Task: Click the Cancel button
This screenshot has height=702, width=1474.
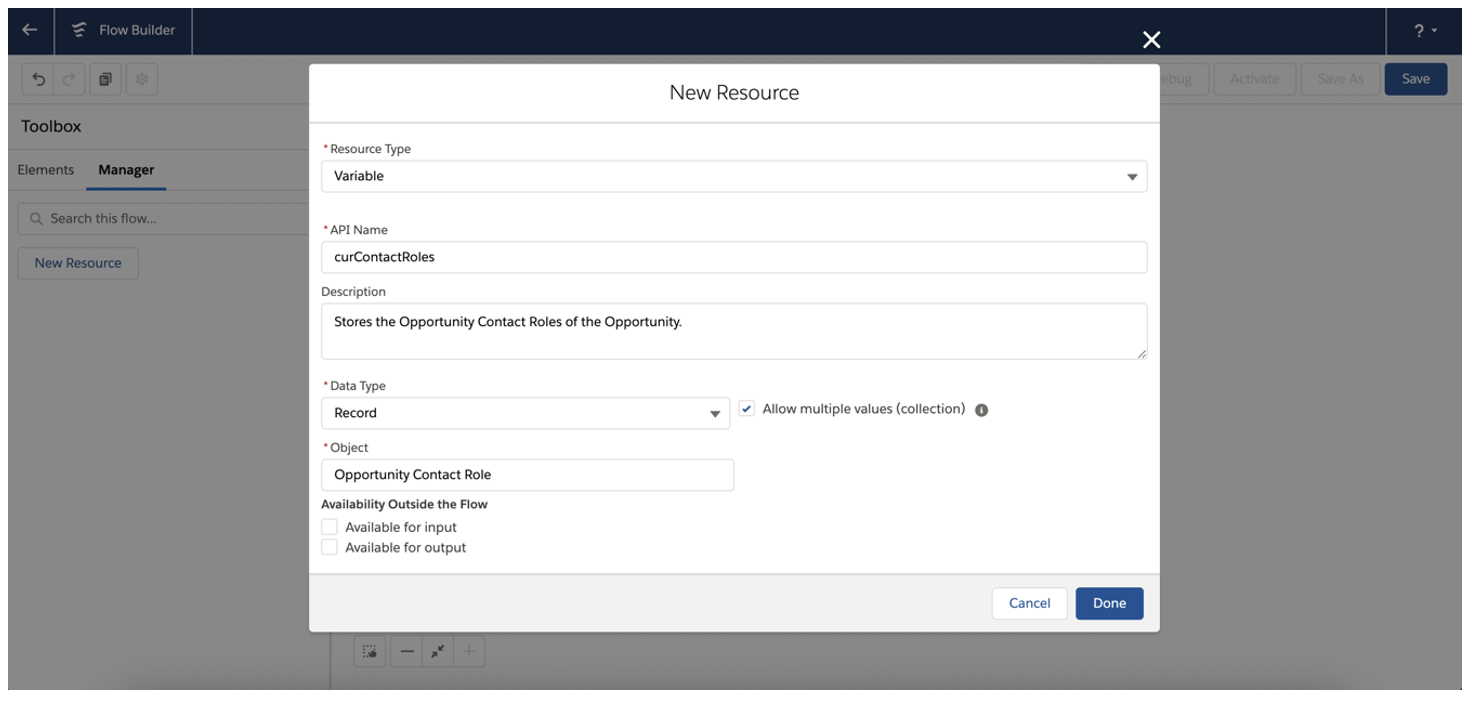Action: click(1029, 603)
